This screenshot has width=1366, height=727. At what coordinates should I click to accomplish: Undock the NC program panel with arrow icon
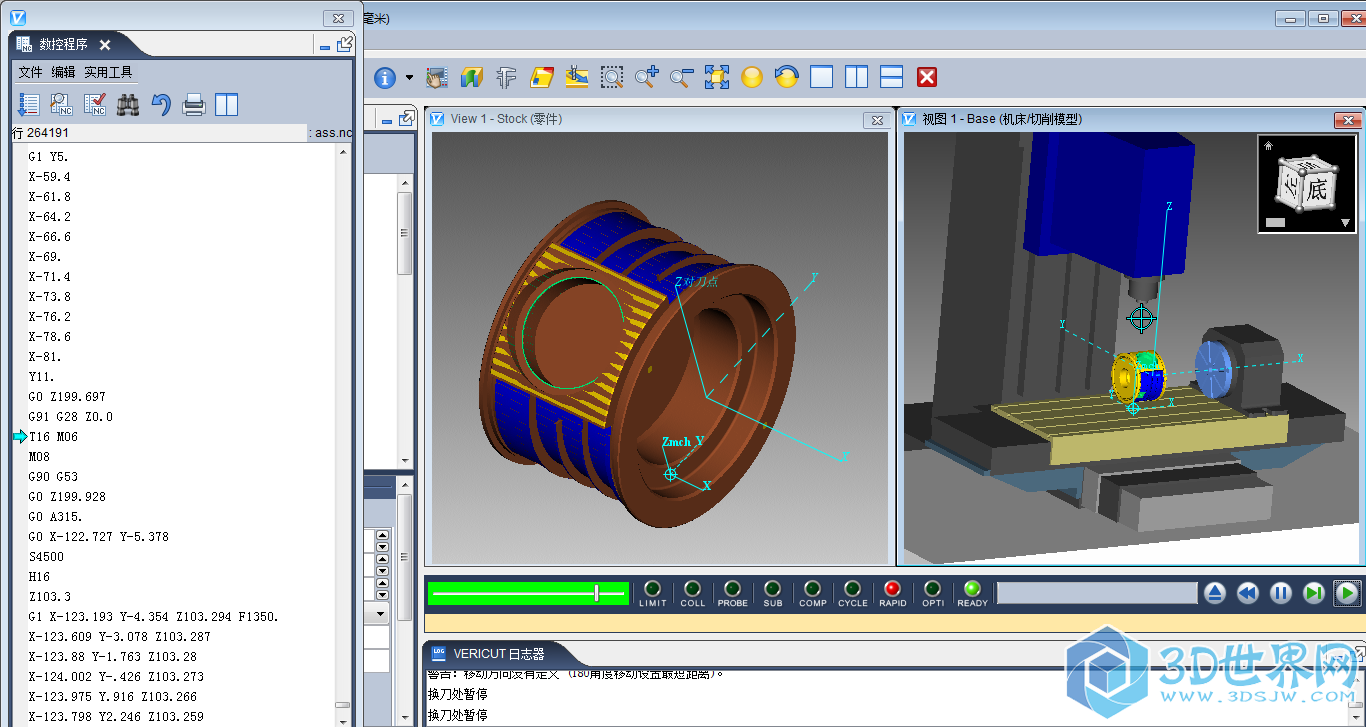pyautogui.click(x=345, y=44)
